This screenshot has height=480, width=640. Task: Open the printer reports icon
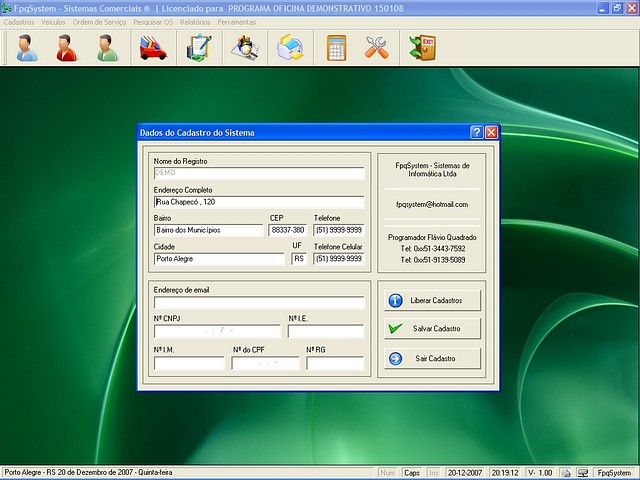pyautogui.click(x=291, y=48)
